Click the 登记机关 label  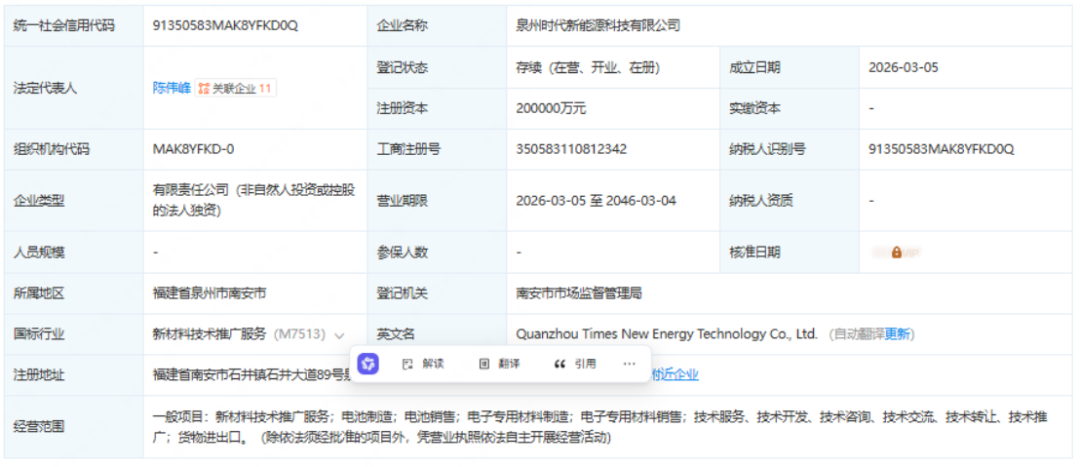402,293
